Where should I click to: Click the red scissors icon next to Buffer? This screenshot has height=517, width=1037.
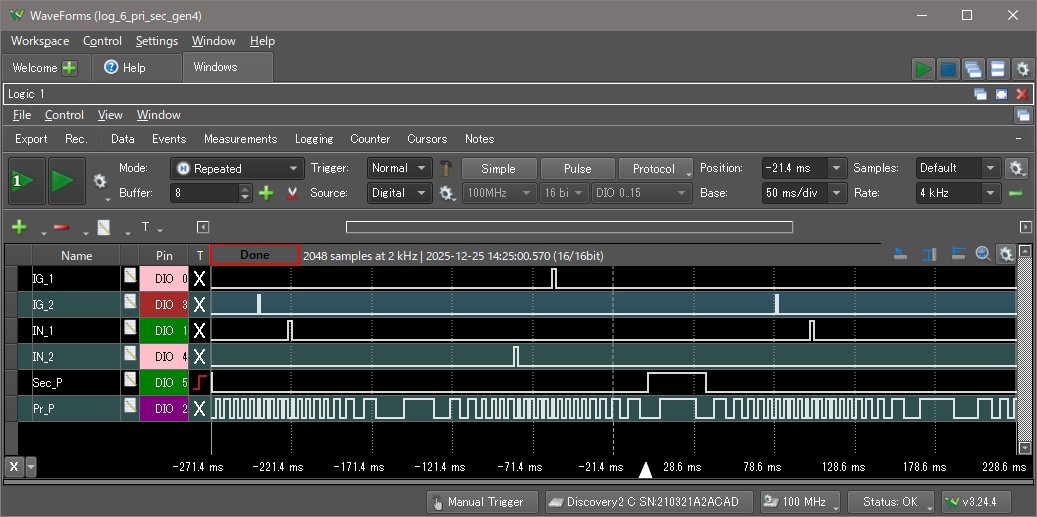(293, 193)
